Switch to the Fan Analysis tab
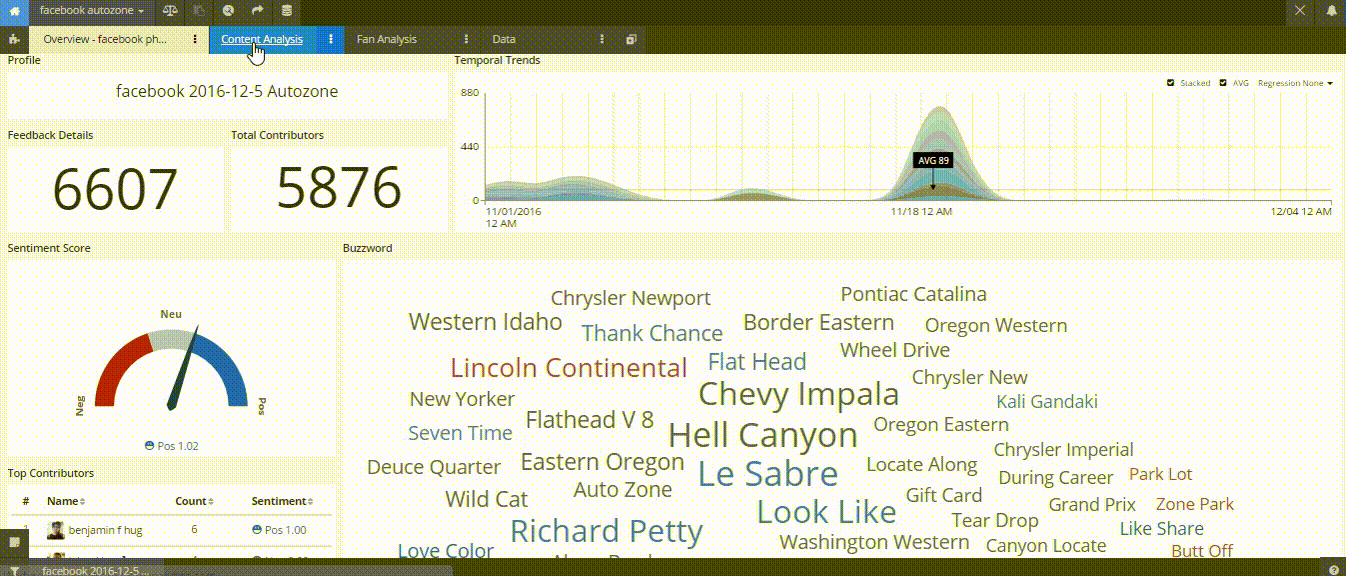The height and width of the screenshot is (576, 1346). (386, 40)
